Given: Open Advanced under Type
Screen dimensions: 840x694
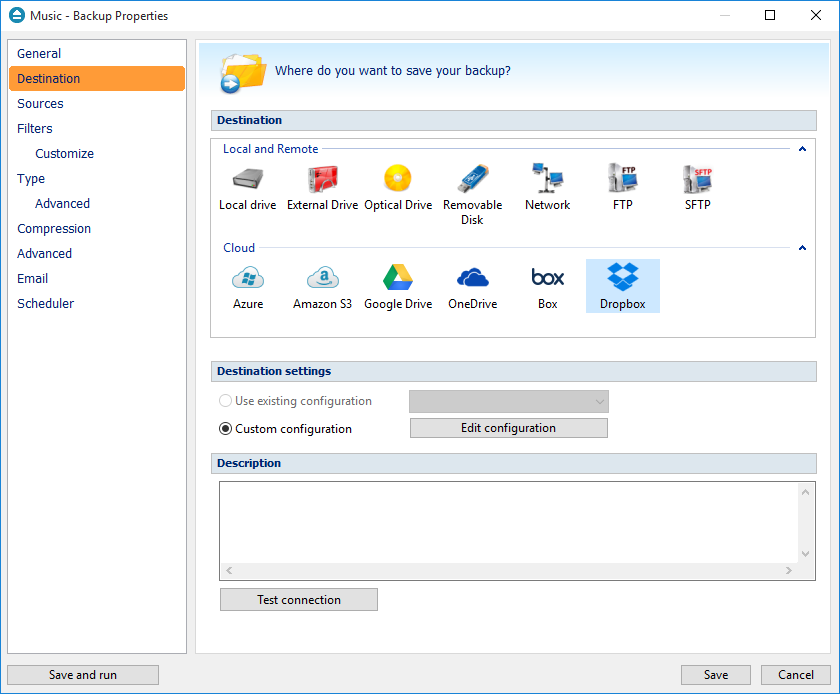Looking at the screenshot, I should 62,204.
